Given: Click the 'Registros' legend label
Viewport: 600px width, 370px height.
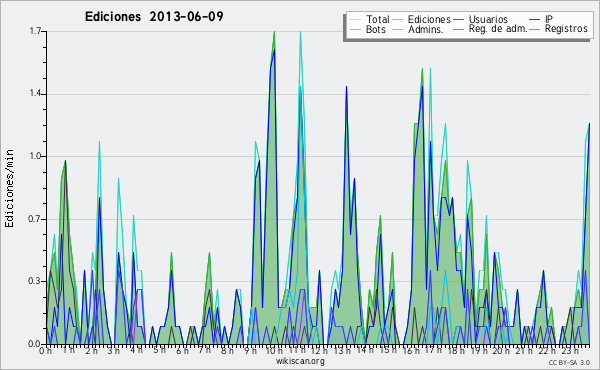Looking at the screenshot, I should 566,29.
